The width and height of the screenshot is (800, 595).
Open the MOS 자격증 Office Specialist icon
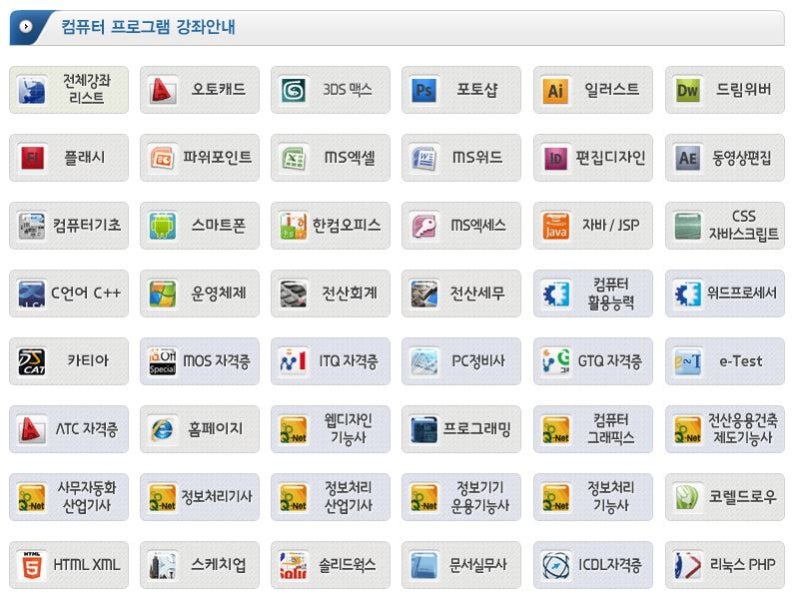coord(162,361)
